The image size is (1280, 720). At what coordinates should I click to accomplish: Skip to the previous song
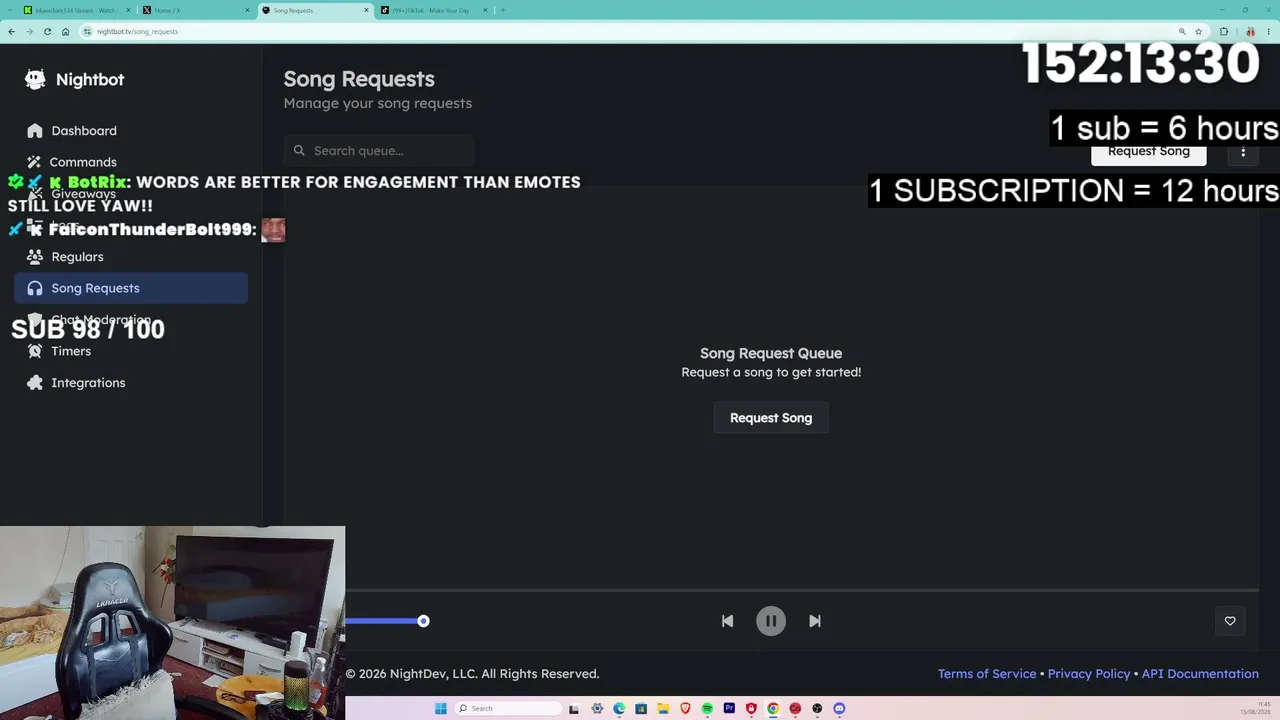click(x=727, y=621)
